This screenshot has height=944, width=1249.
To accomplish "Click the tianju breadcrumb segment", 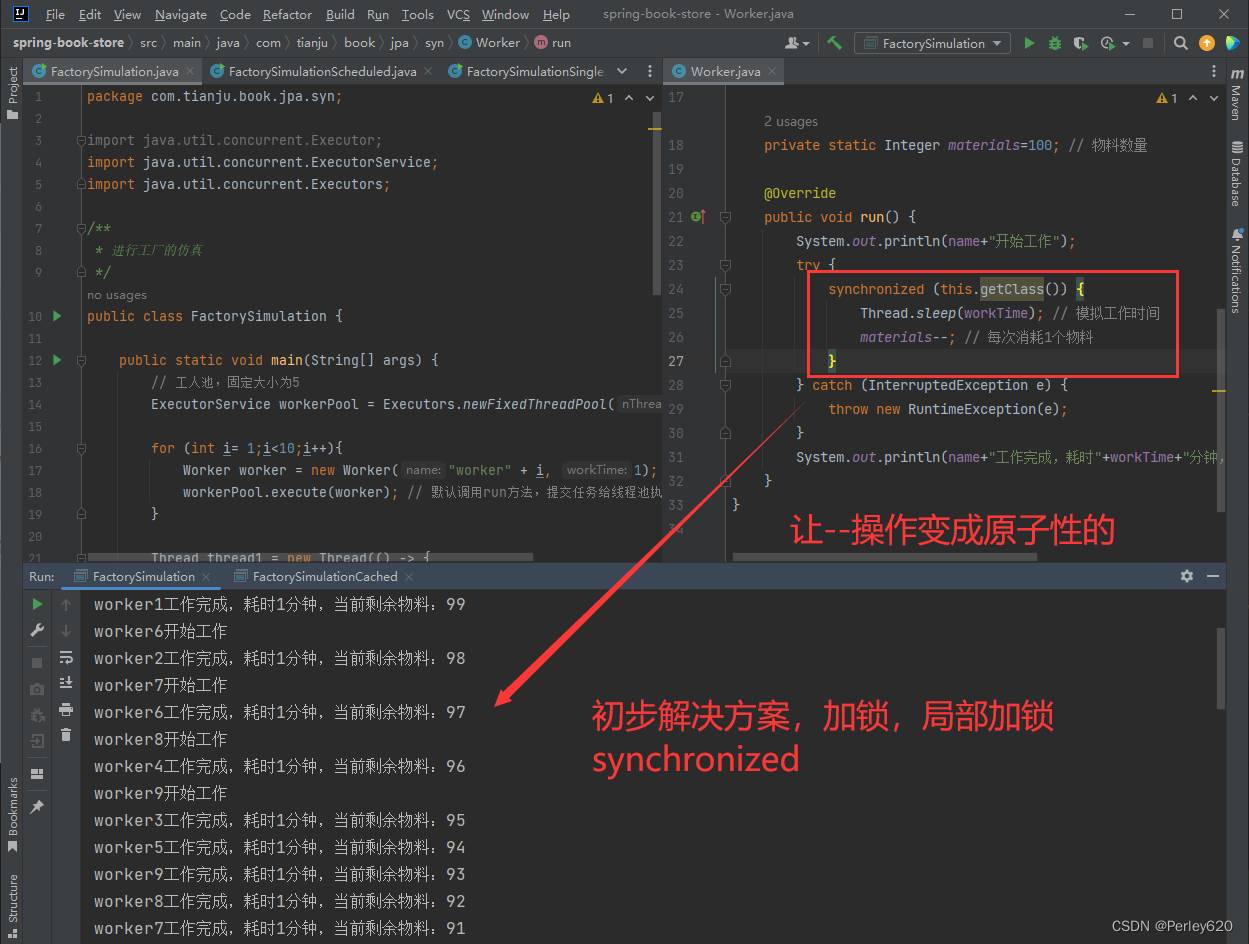I will click(312, 43).
